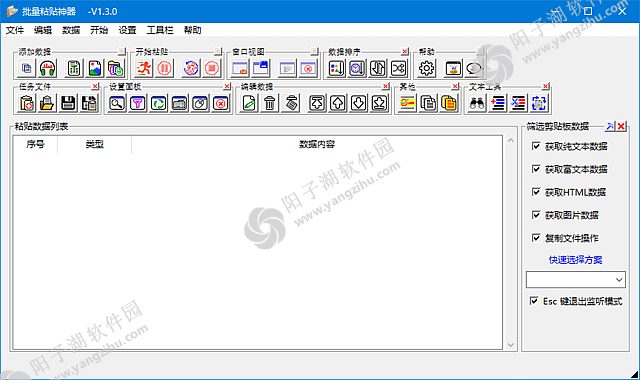This screenshot has width=640, height=380.
Task: Click the add files folder icon
Action: click(x=116, y=68)
